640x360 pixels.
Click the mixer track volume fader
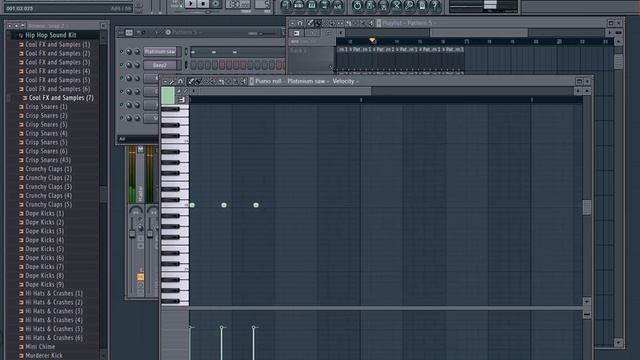click(x=132, y=233)
